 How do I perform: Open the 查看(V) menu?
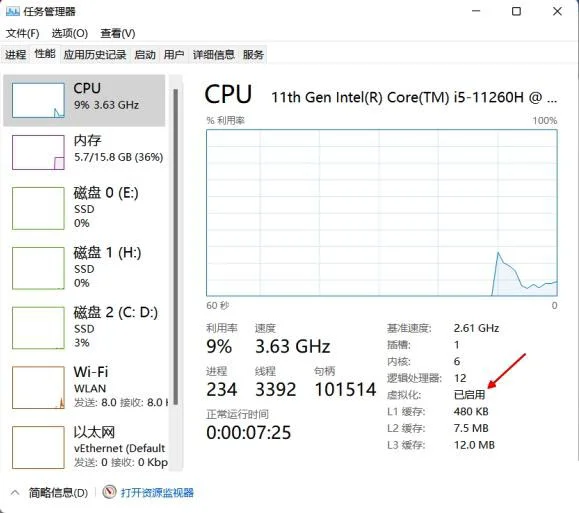[x=118, y=34]
